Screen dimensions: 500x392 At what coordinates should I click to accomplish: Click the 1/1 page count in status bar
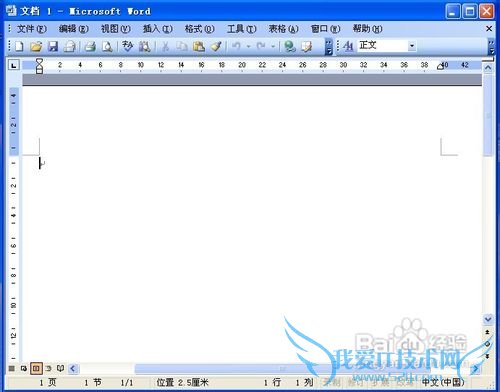click(x=127, y=382)
